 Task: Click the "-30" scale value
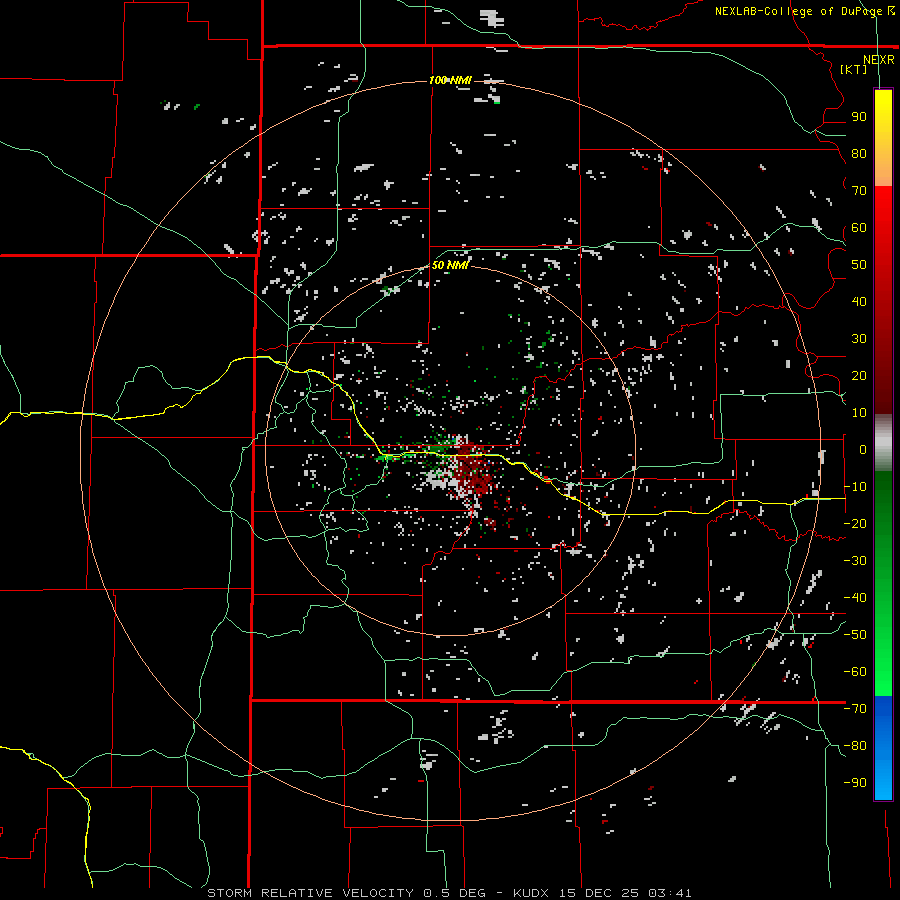tap(855, 561)
